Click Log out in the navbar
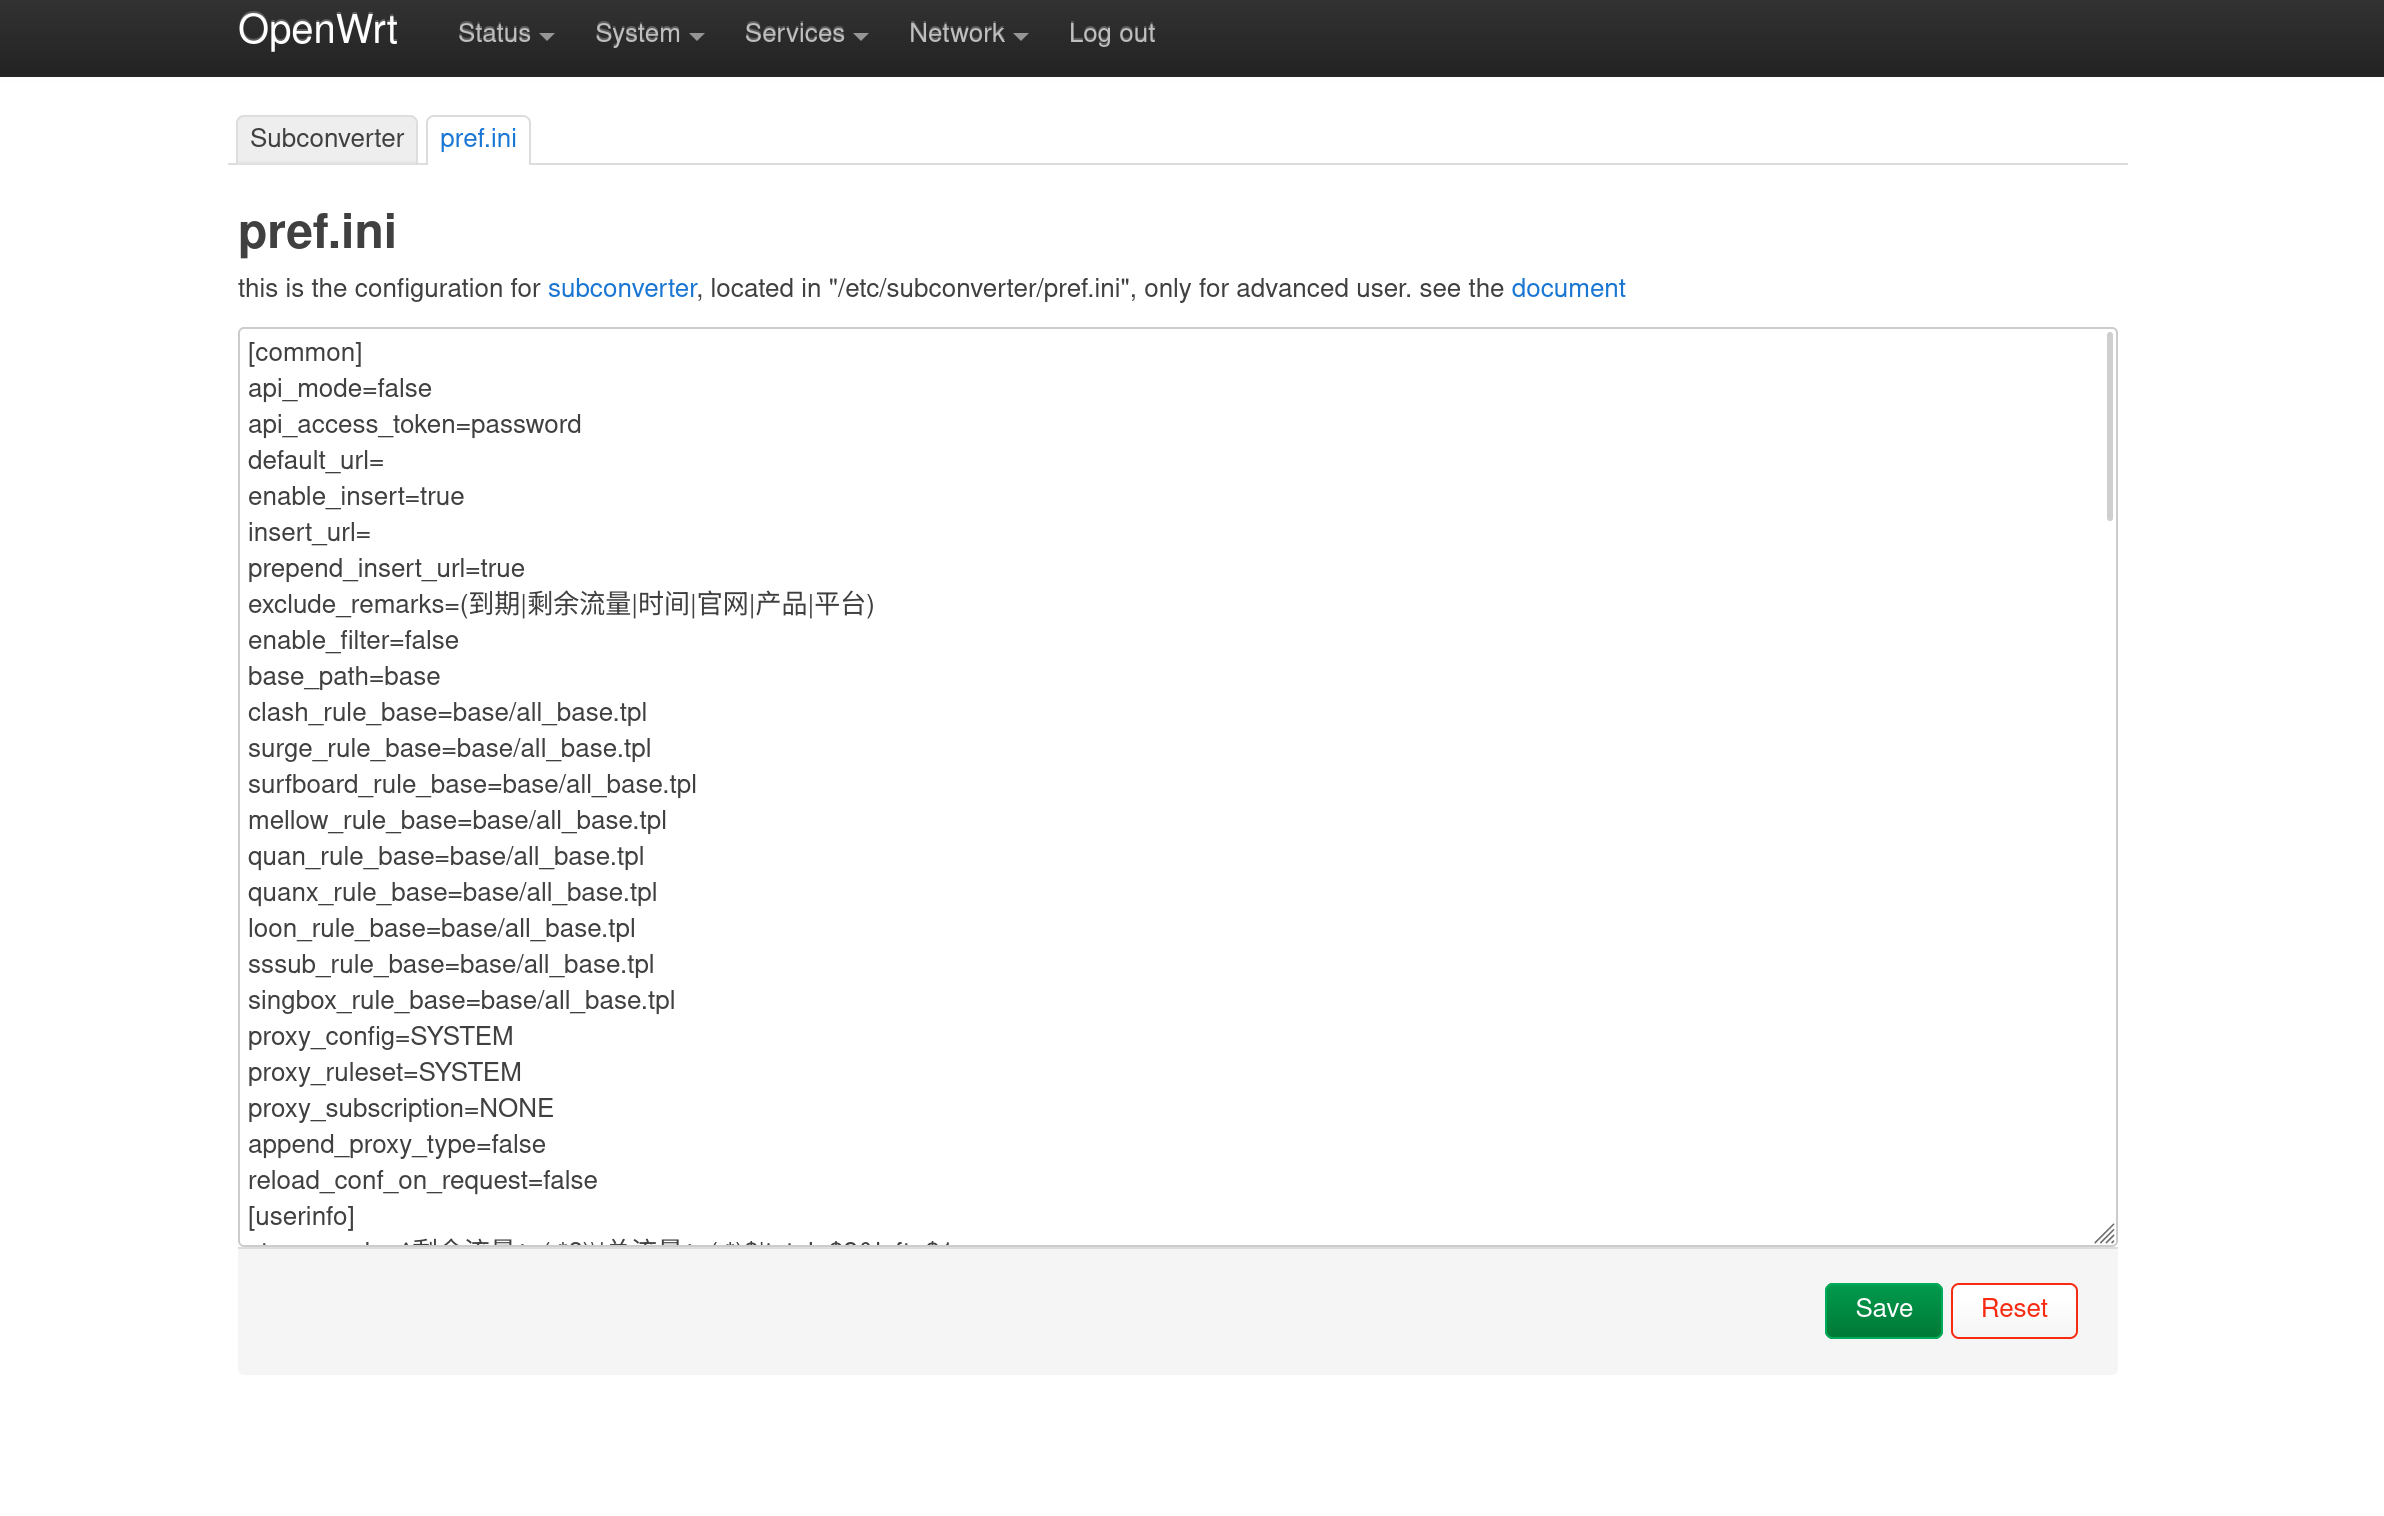The height and width of the screenshot is (1516, 2384). click(x=1111, y=33)
